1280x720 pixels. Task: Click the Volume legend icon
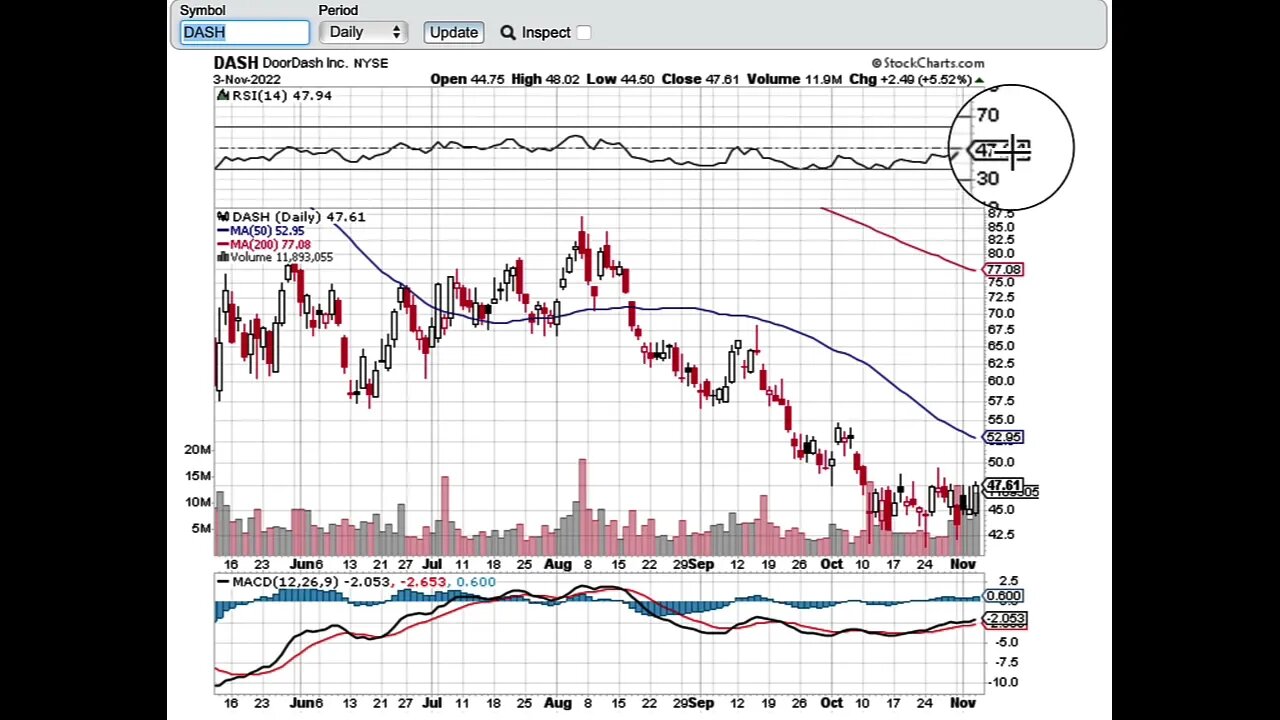click(222, 257)
